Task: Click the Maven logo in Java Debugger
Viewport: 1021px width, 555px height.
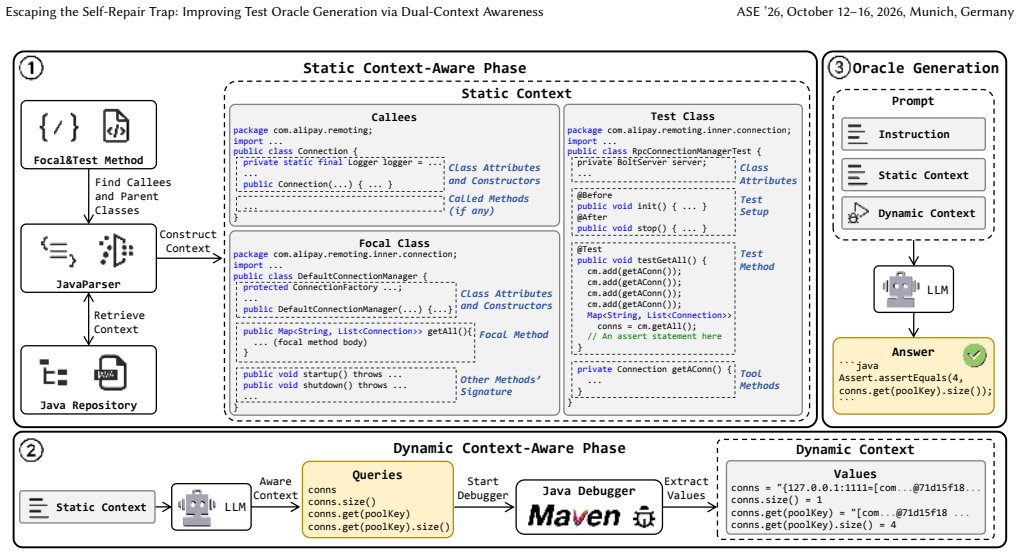Action: click(574, 517)
